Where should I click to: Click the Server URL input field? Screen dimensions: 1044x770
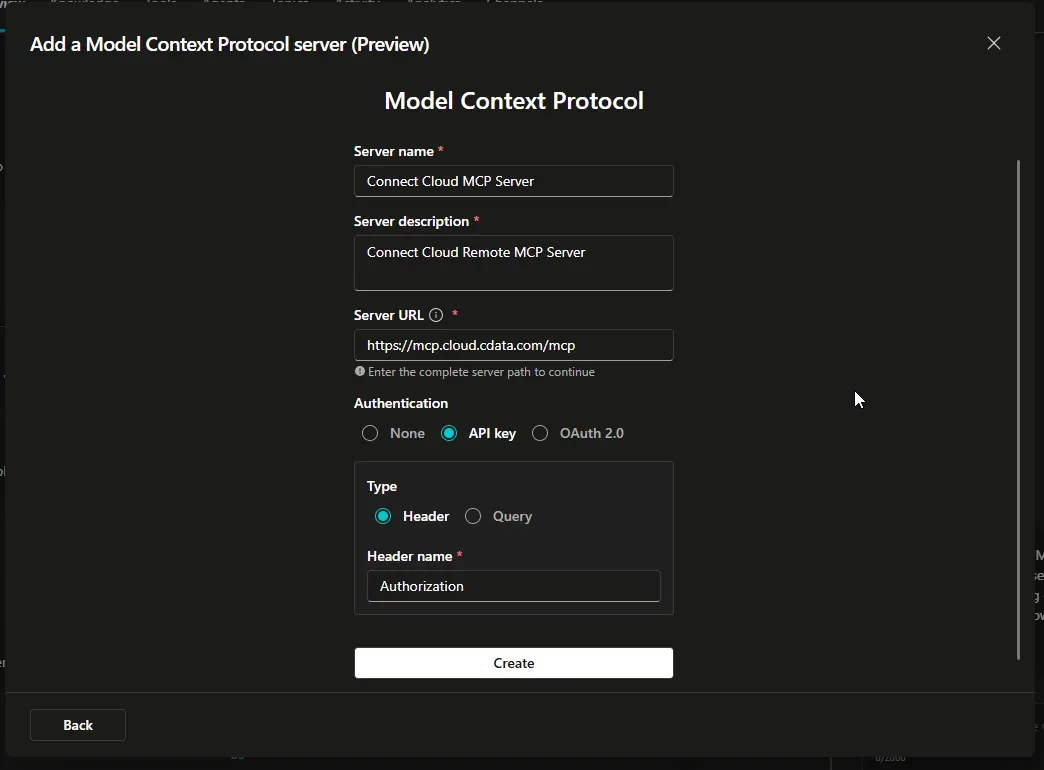(x=513, y=345)
